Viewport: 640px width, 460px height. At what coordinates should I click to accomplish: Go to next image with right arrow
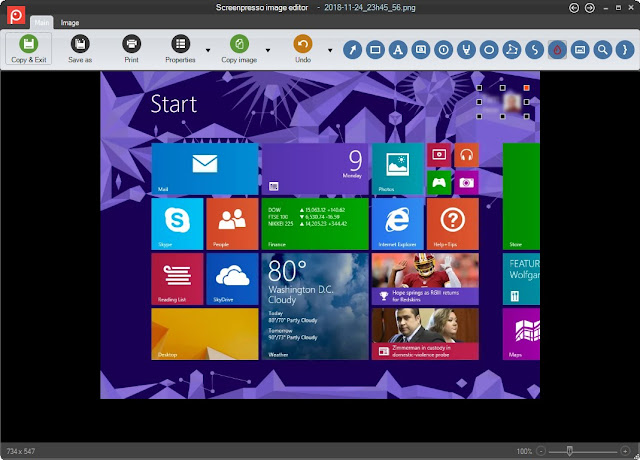[x=589, y=8]
